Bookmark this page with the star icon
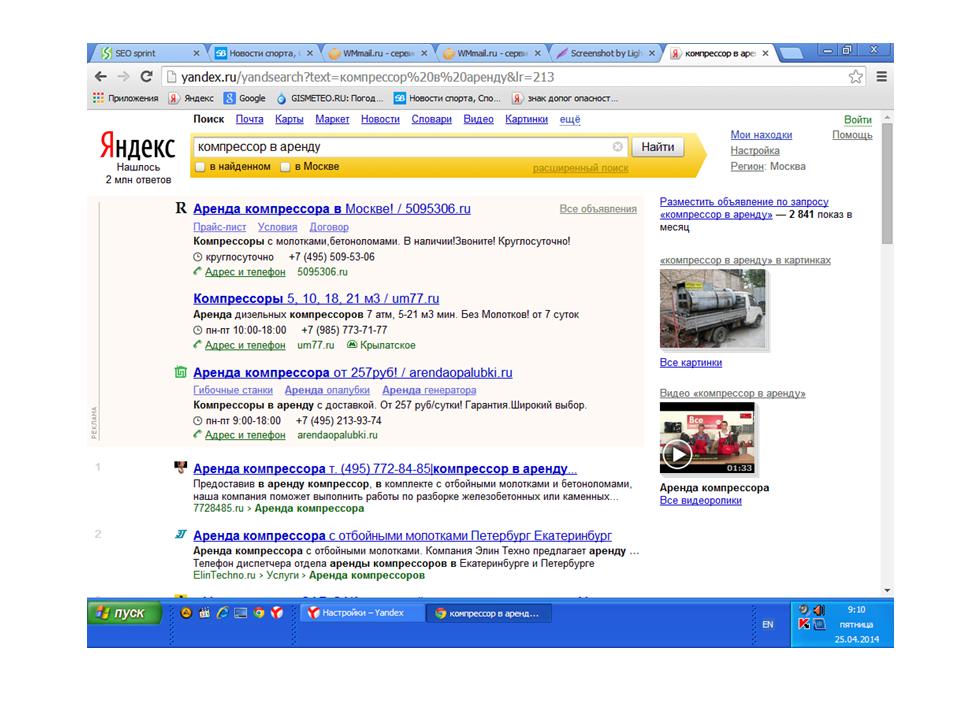960x720 pixels. click(x=855, y=77)
